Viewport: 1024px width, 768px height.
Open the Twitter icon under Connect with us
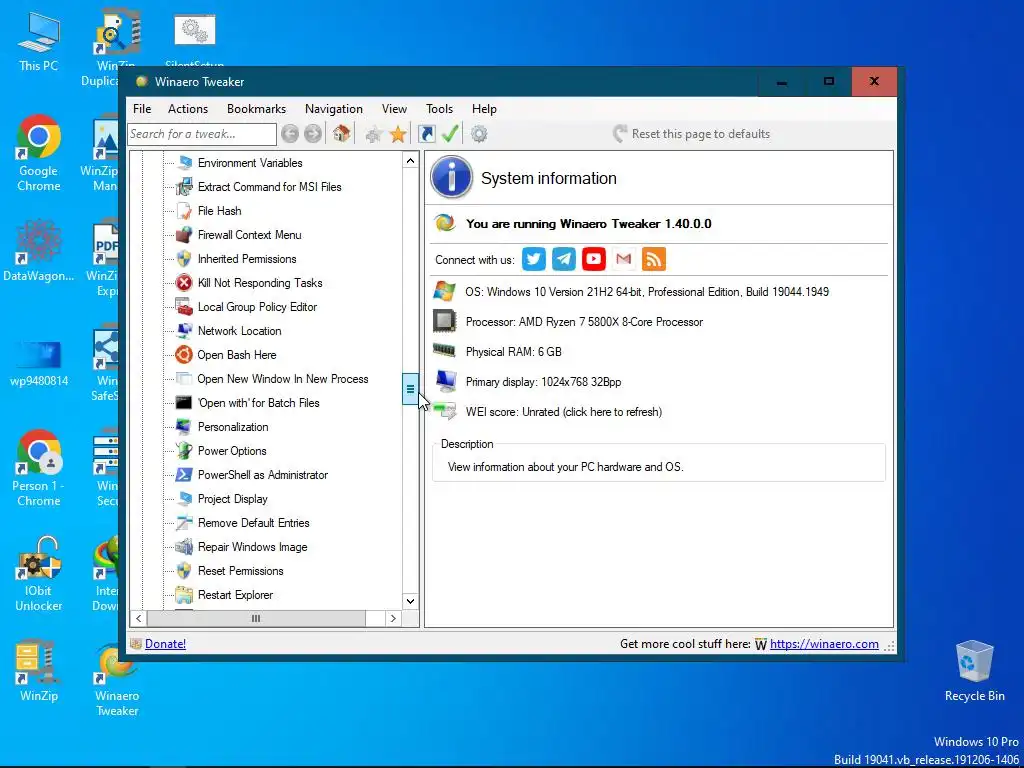point(534,259)
